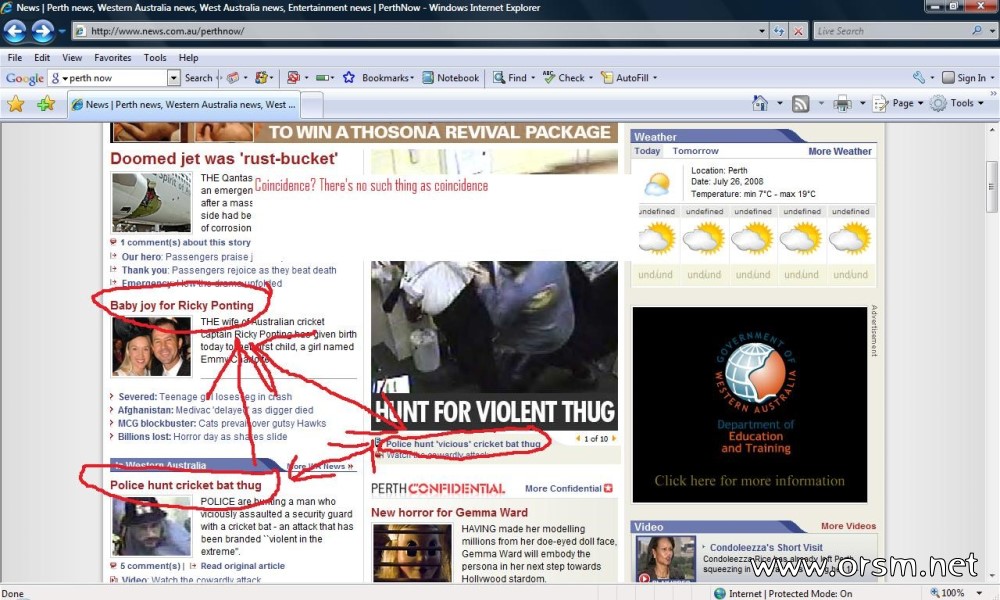Open the 'Baby joy for Ricky Ponting' story

(x=182, y=305)
